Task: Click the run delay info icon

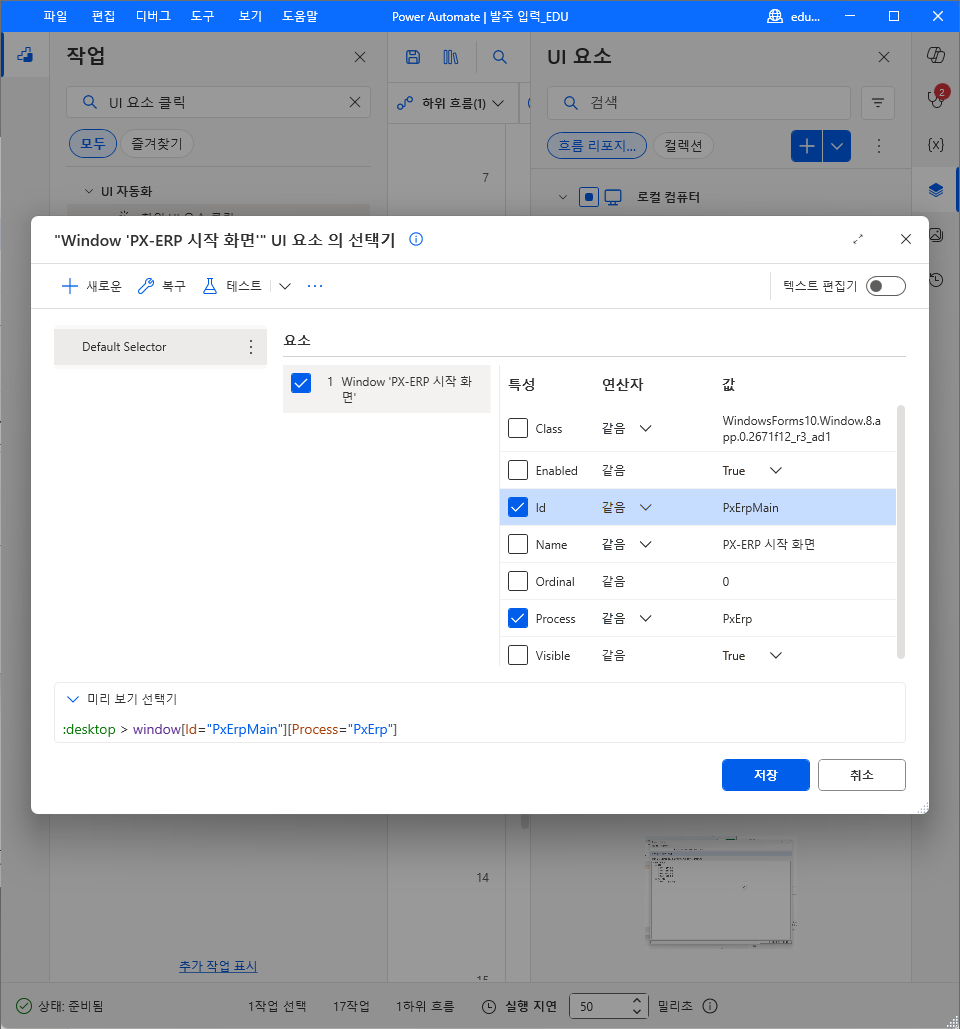Action: pyautogui.click(x=710, y=1006)
